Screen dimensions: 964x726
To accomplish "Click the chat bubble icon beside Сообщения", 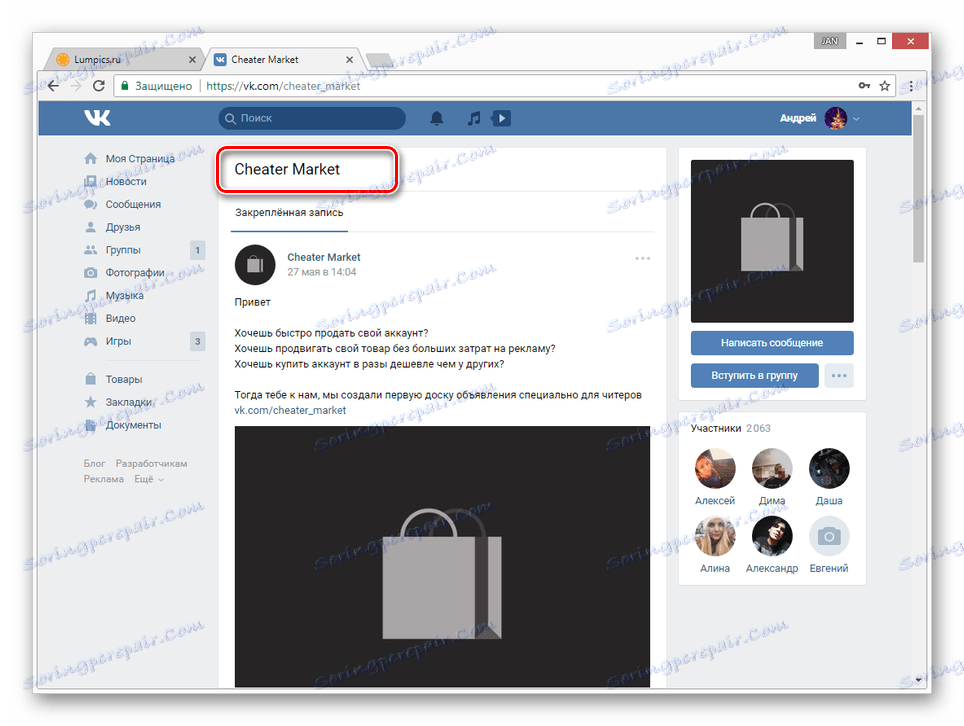I will pos(90,204).
